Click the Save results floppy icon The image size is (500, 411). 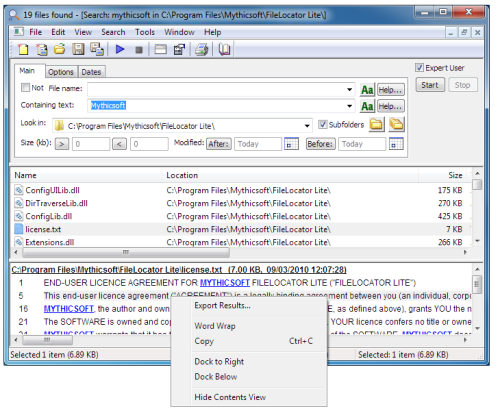pos(78,49)
